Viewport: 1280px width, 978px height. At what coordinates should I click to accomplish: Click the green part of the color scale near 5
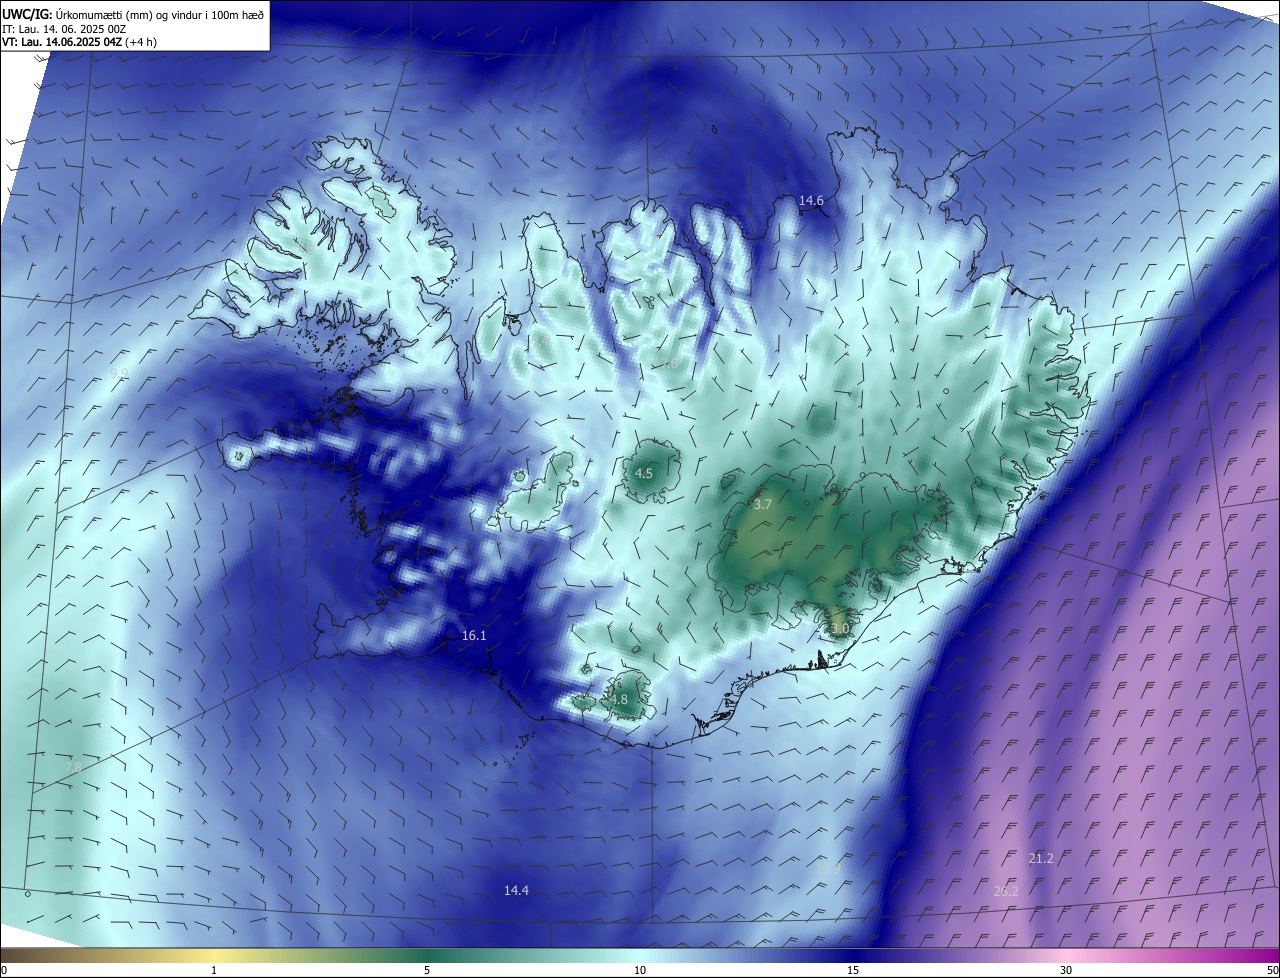point(427,955)
